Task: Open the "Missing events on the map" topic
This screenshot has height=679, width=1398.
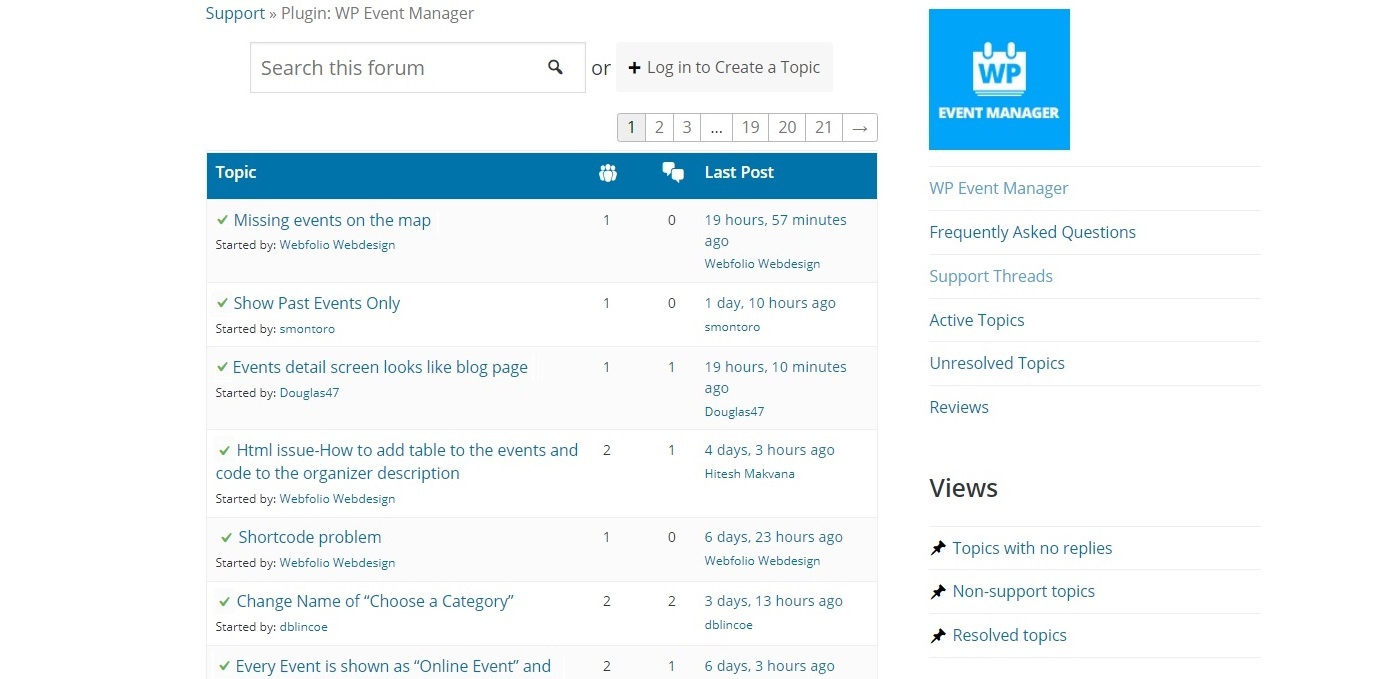Action: [331, 220]
